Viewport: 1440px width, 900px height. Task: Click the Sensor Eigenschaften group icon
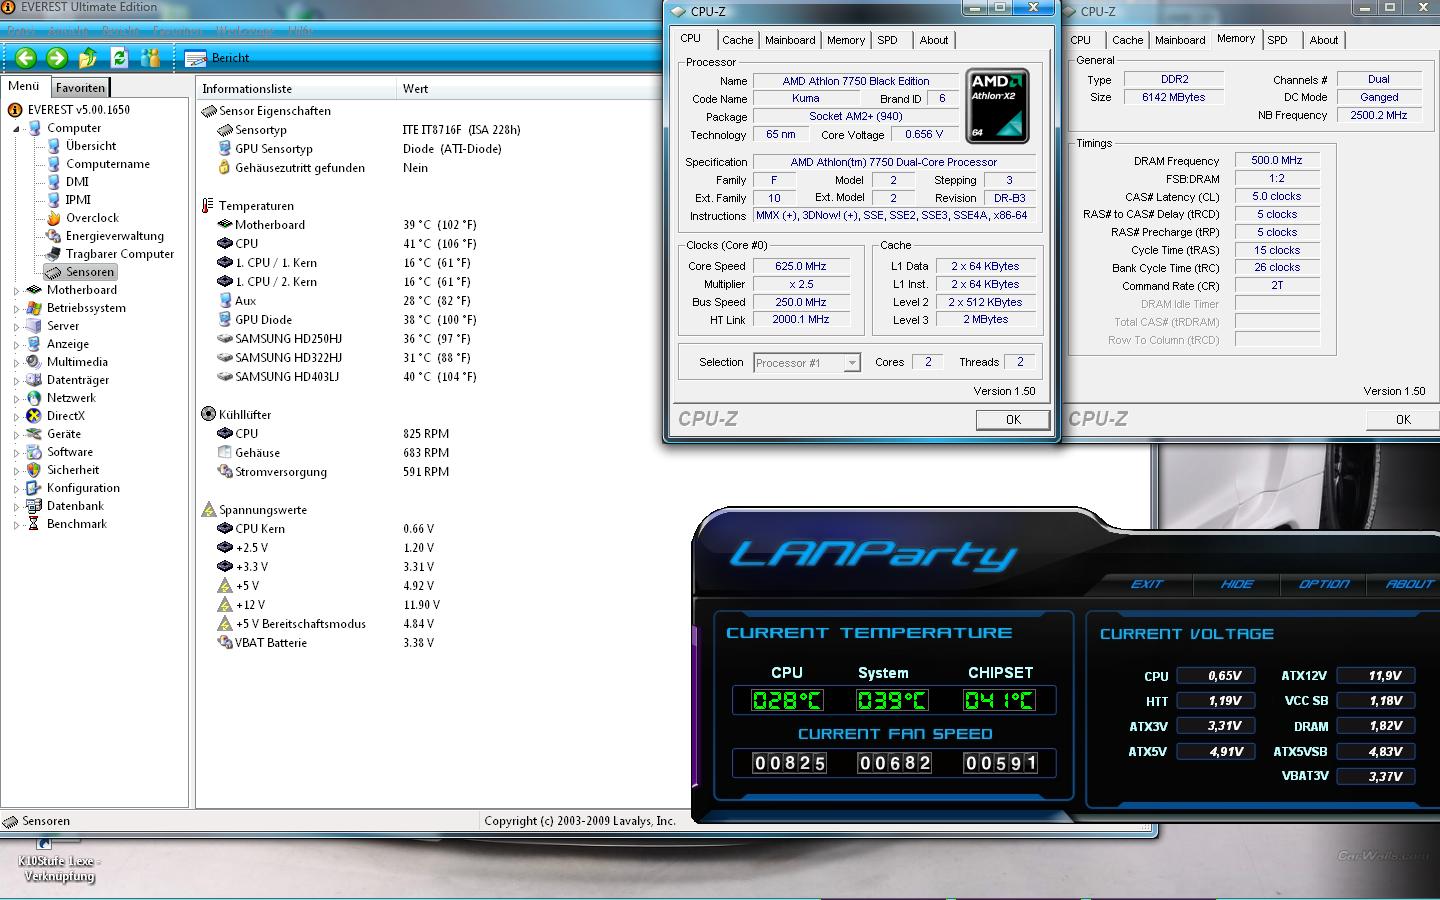point(208,111)
